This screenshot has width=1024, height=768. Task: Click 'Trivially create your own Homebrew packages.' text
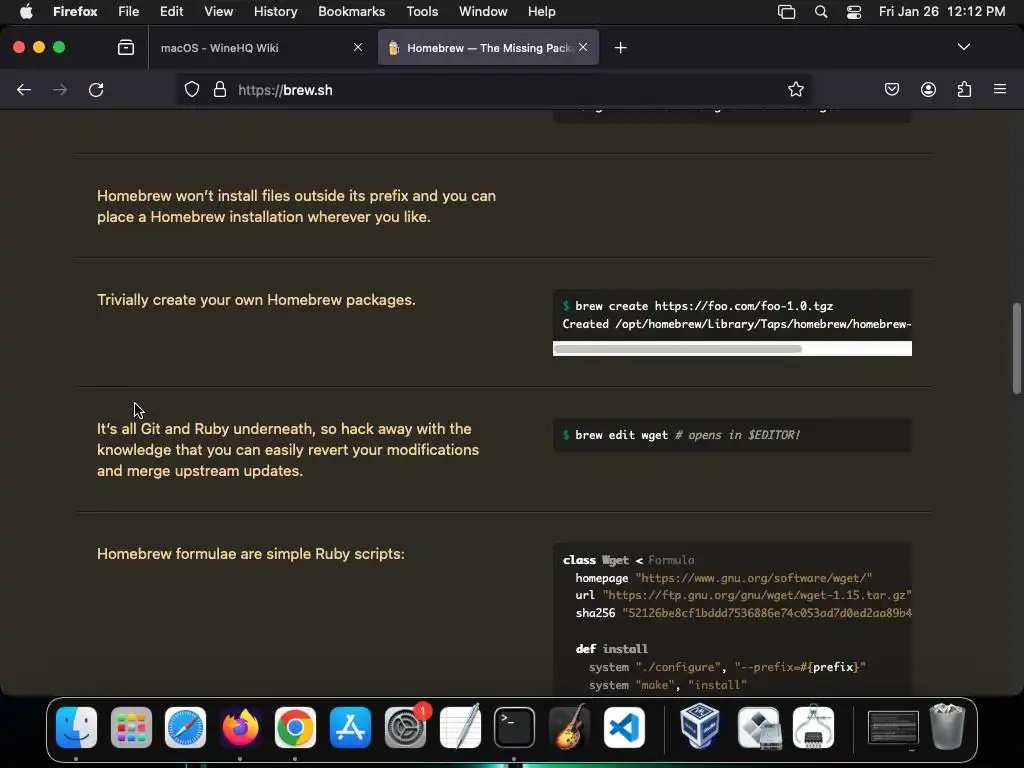[x=256, y=300]
